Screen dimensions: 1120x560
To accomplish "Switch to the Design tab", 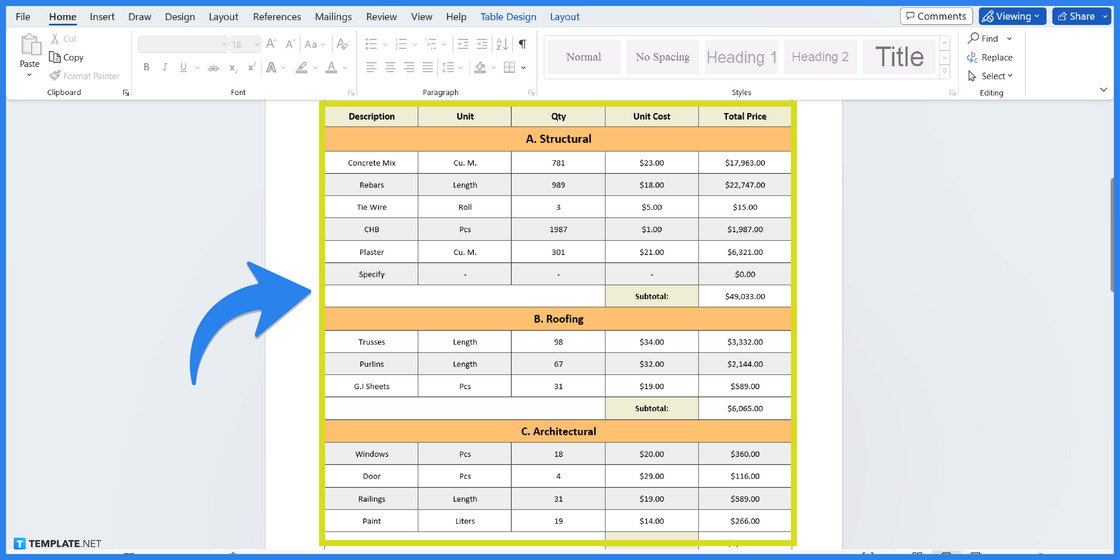I will coord(179,16).
